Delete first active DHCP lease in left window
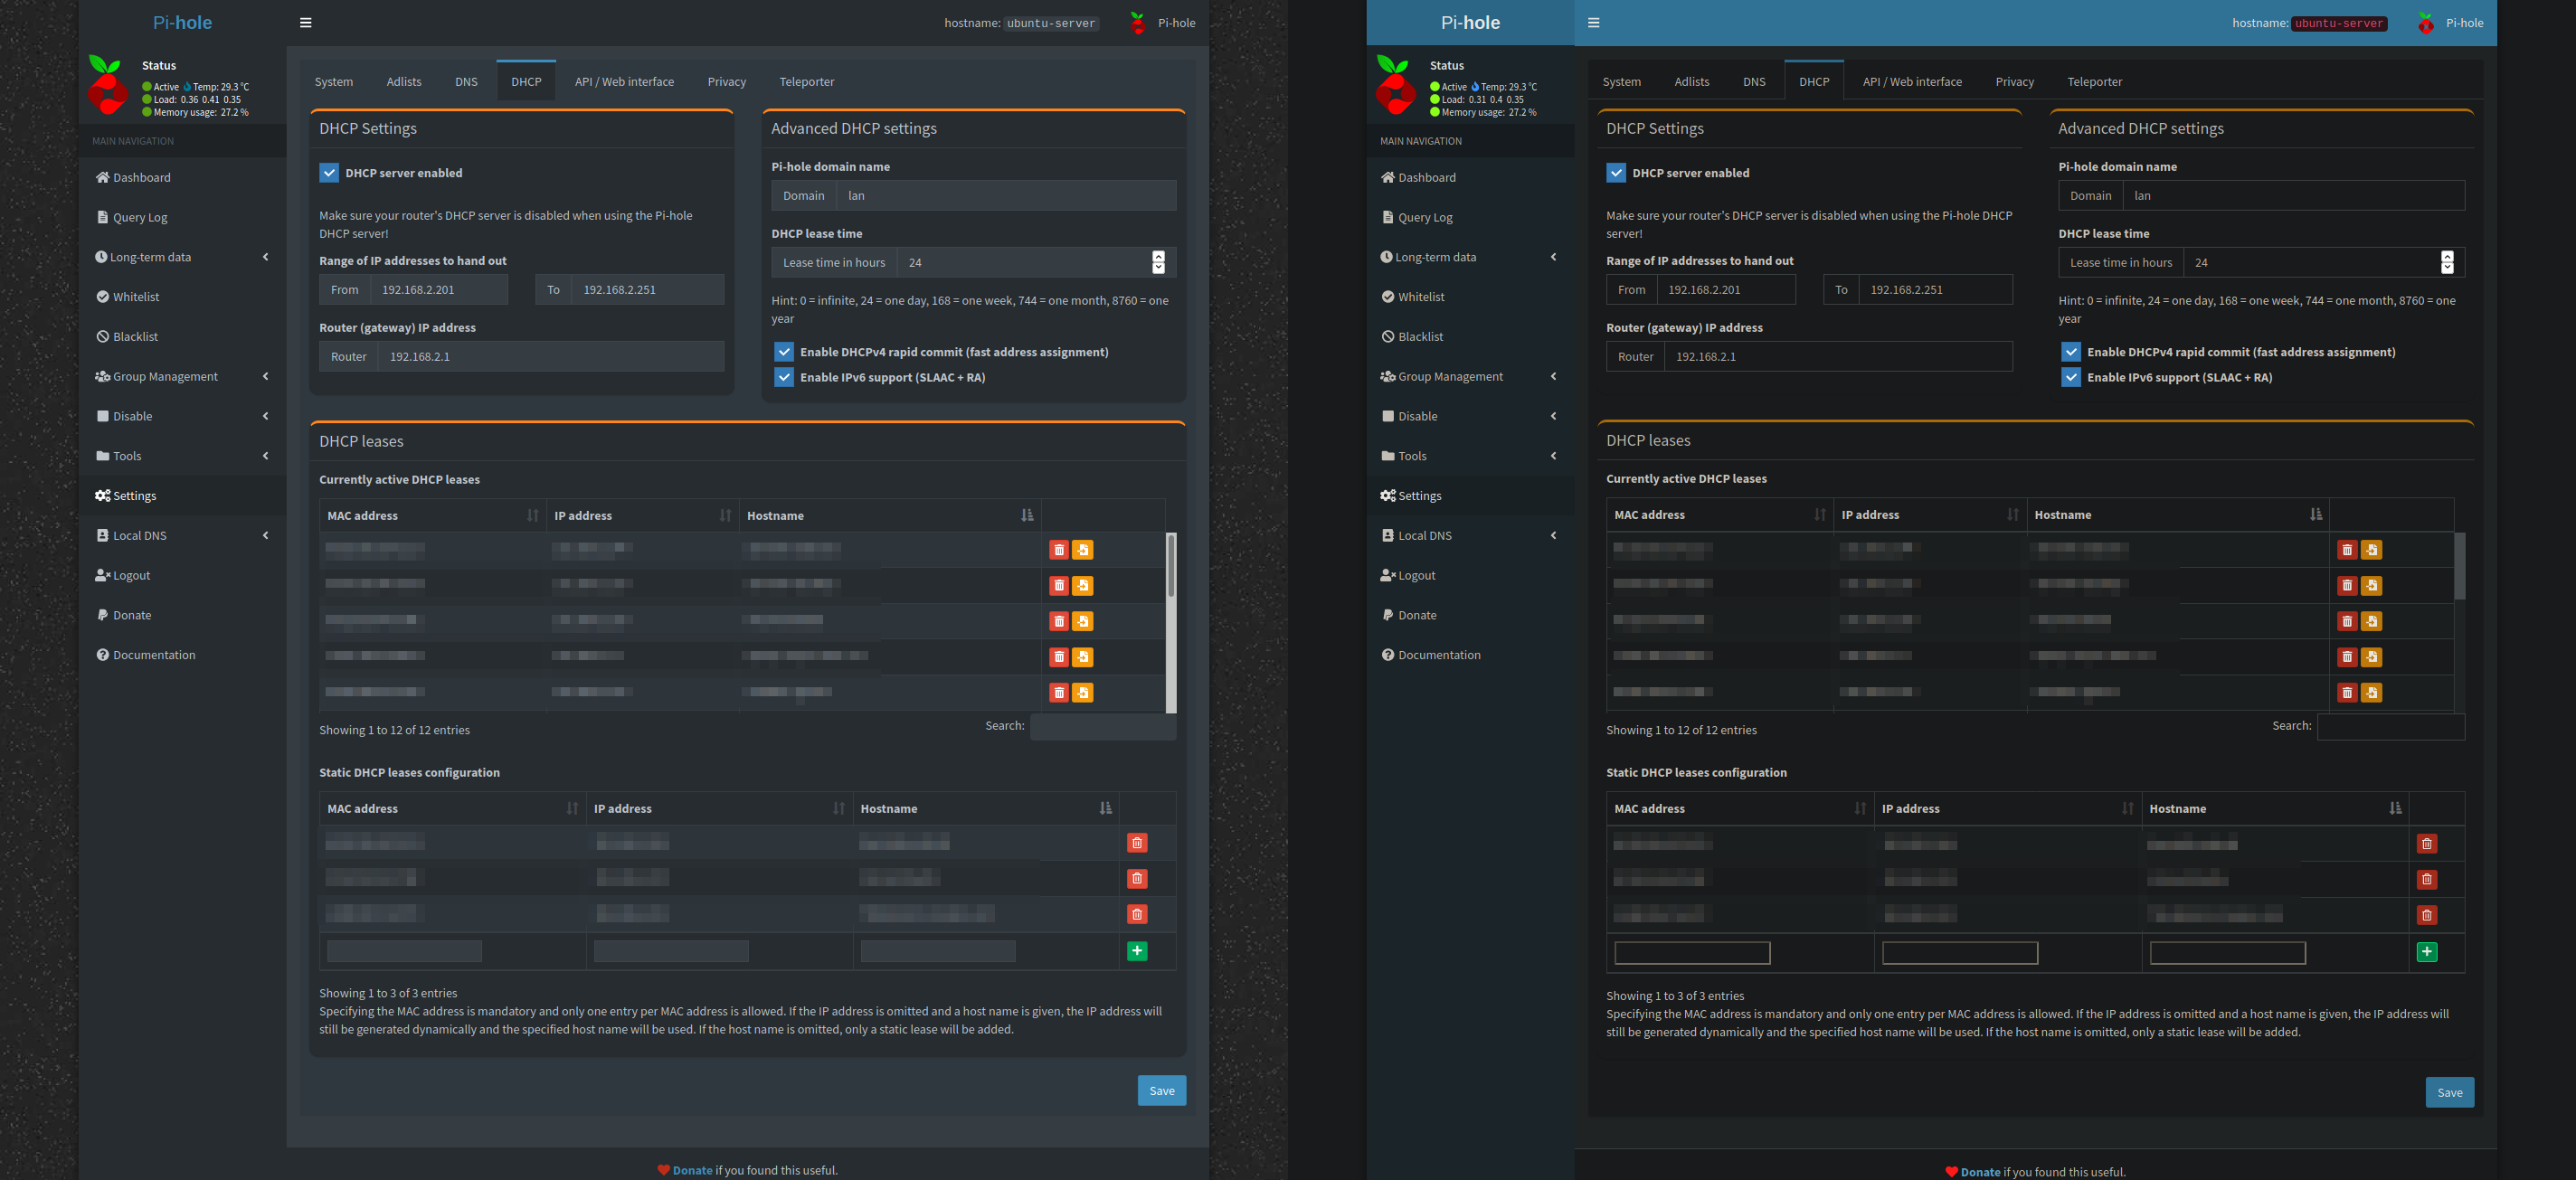The height and width of the screenshot is (1180, 2576). coord(1059,550)
